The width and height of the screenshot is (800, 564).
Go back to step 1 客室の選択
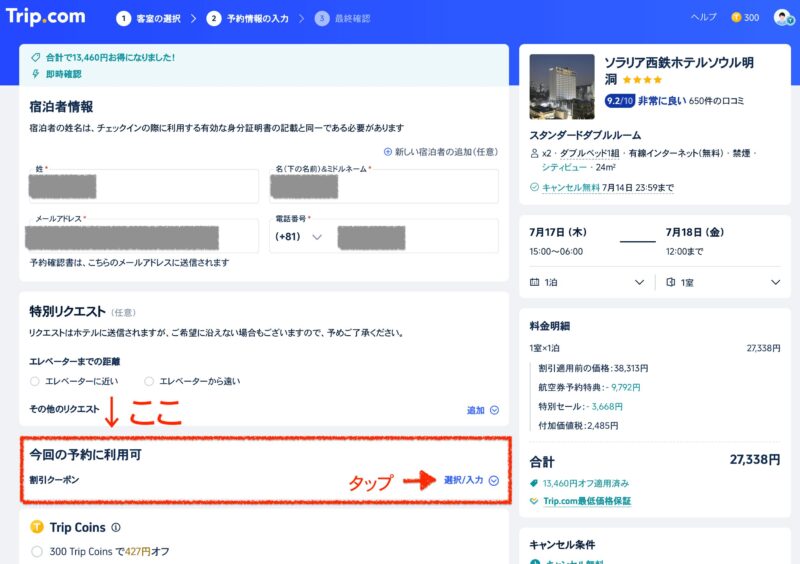coord(148,19)
